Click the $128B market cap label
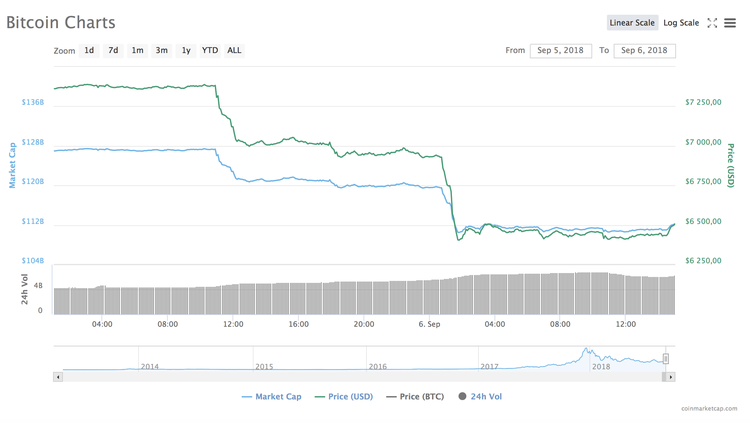Screen dimensions: 750x423 33,142
